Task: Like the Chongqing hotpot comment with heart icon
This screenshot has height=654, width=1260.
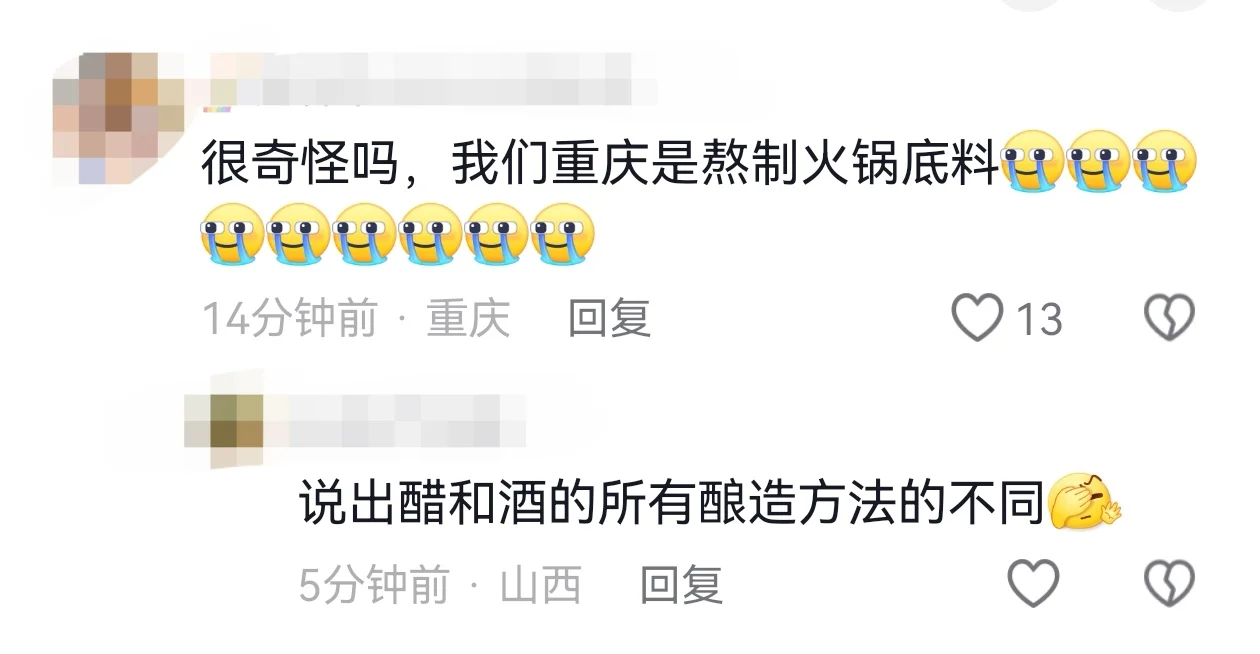Action: click(977, 319)
